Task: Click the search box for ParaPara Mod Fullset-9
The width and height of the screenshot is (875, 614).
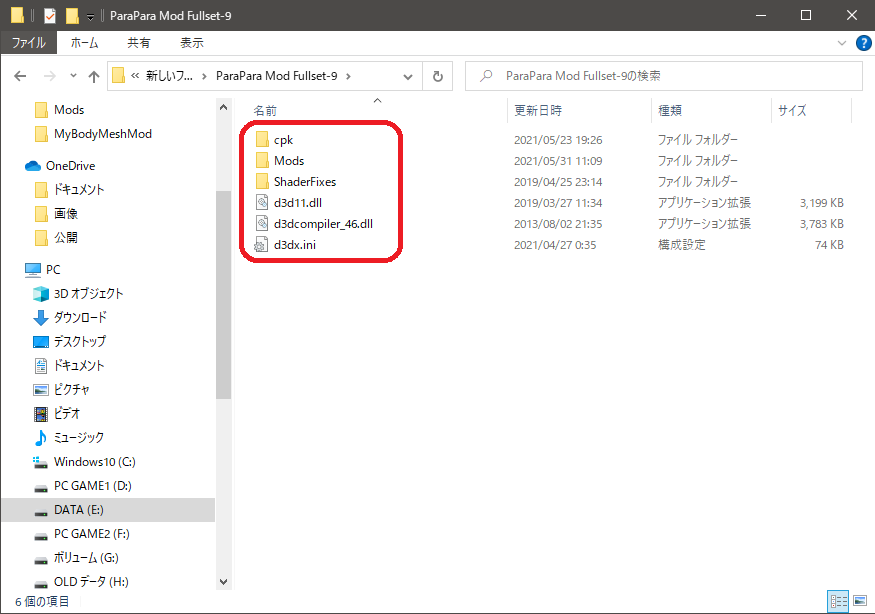Action: tap(664, 76)
